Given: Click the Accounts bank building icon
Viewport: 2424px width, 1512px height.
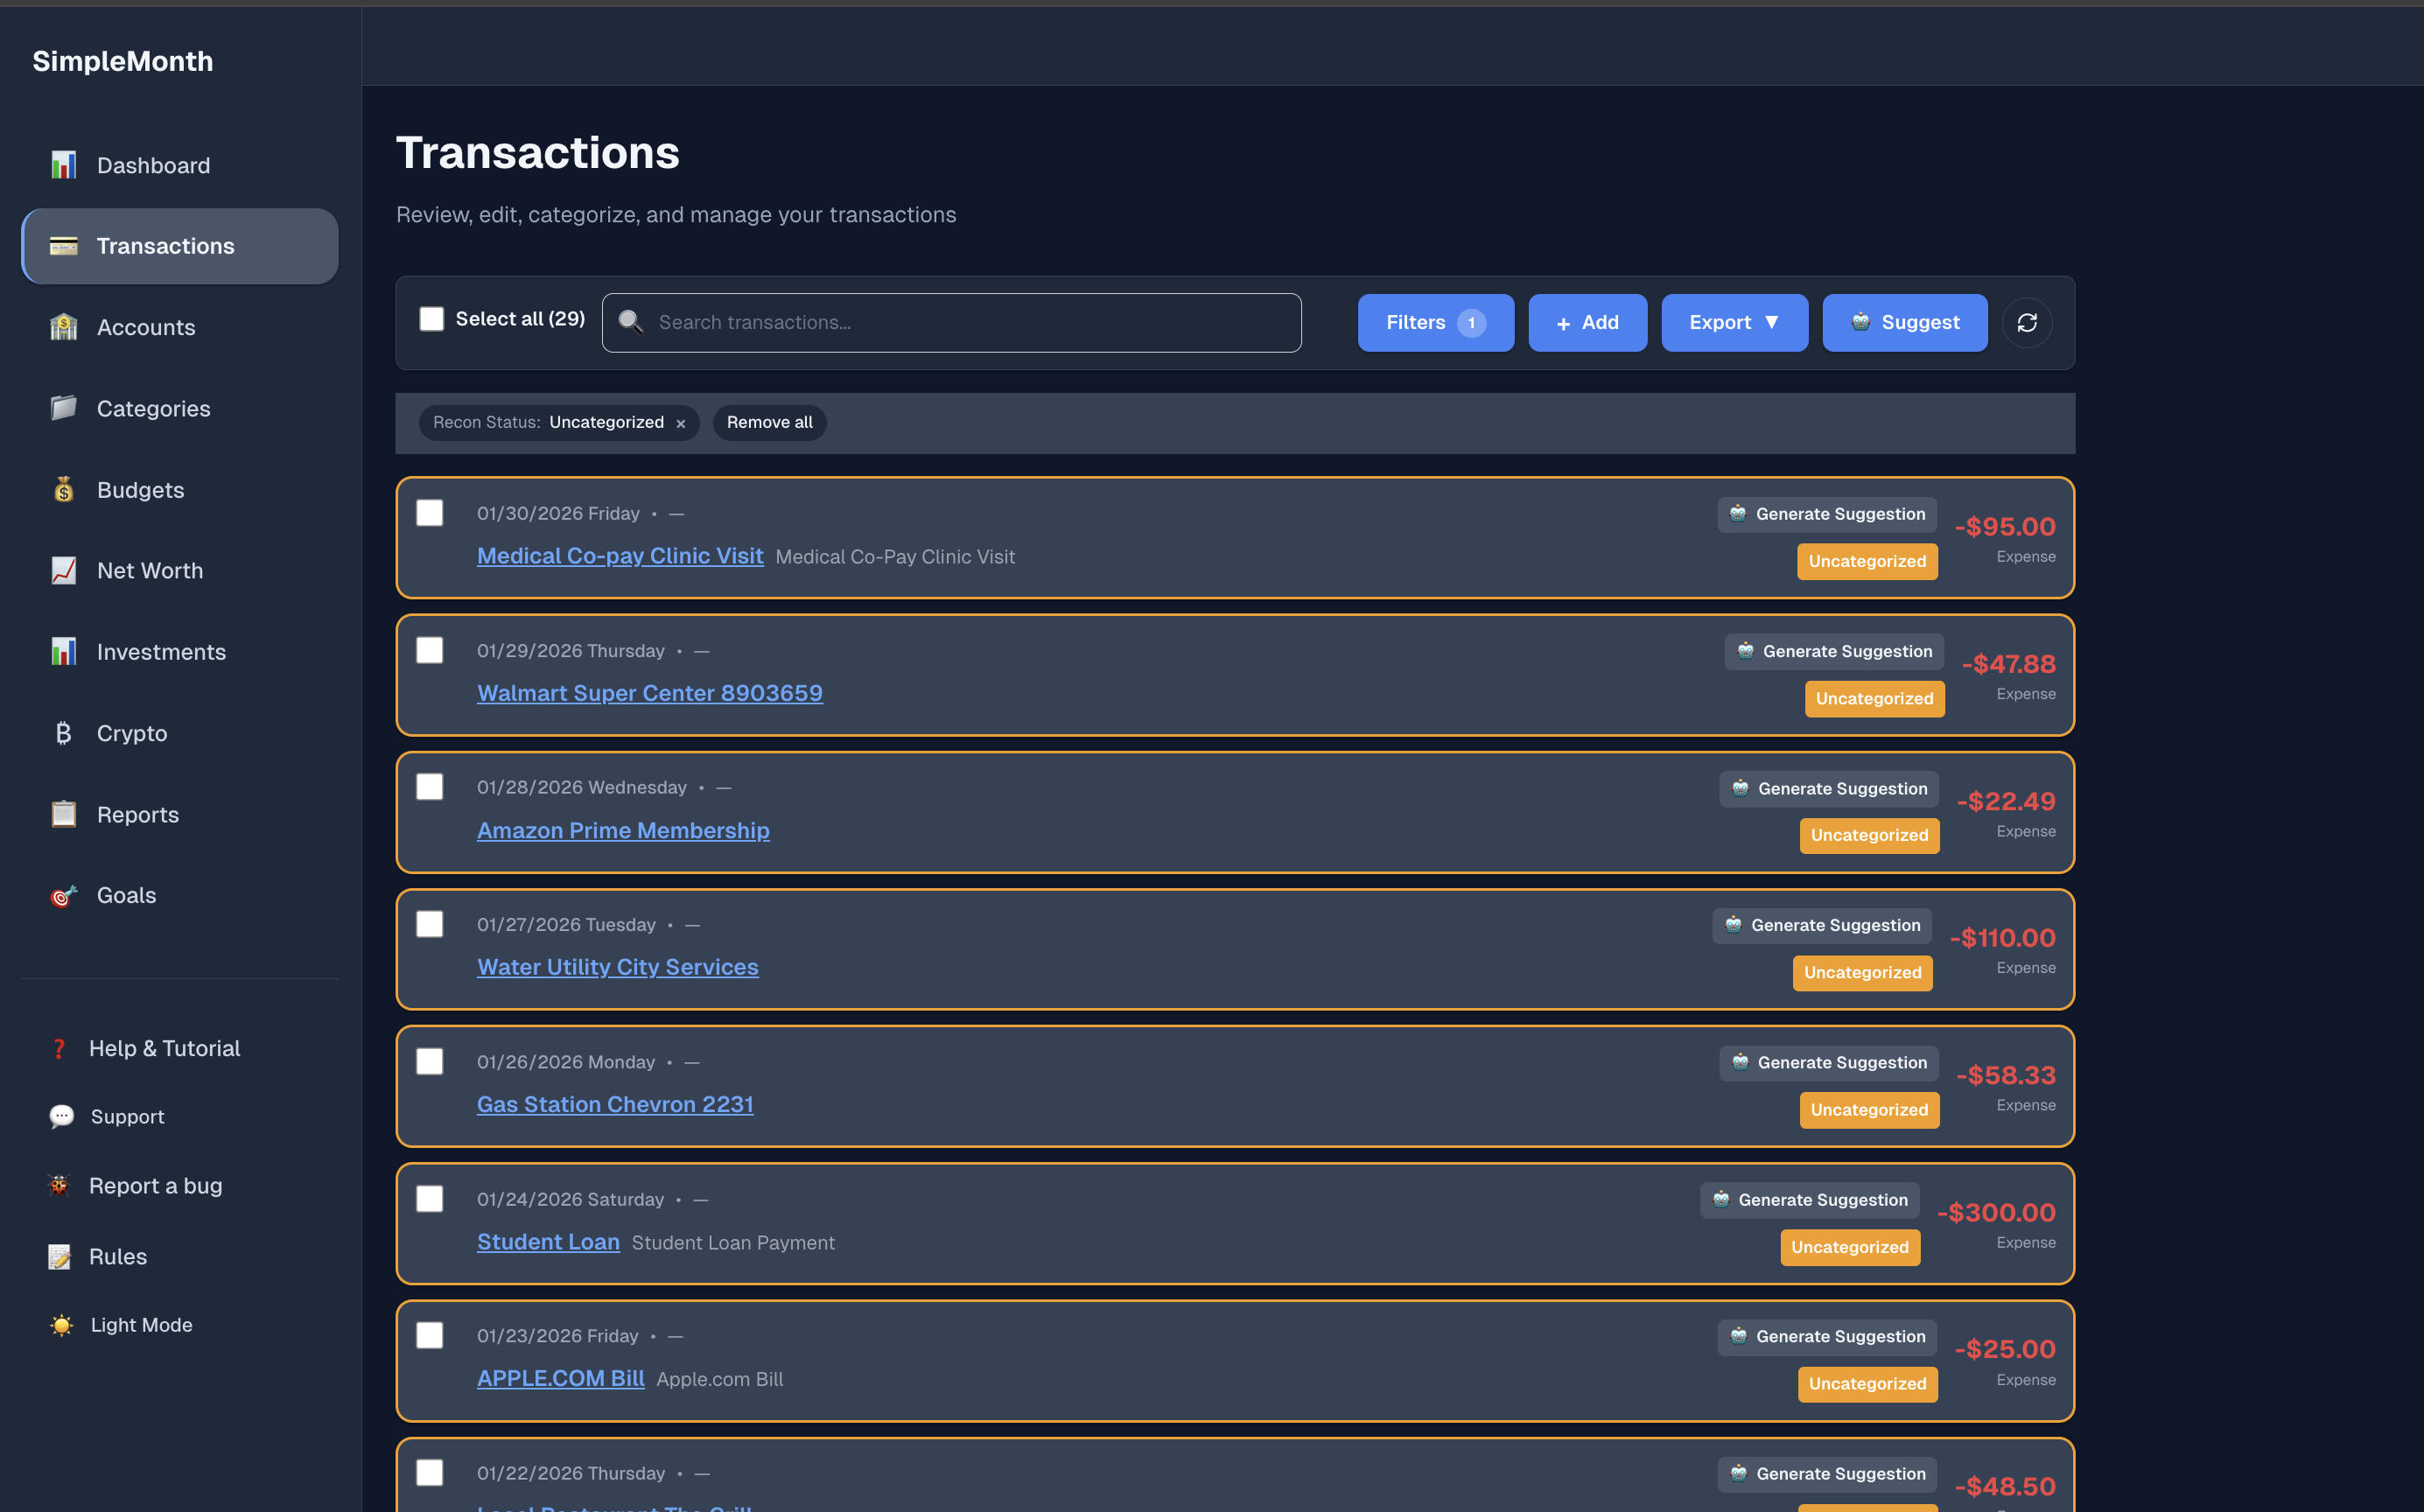Looking at the screenshot, I should click(x=63, y=327).
